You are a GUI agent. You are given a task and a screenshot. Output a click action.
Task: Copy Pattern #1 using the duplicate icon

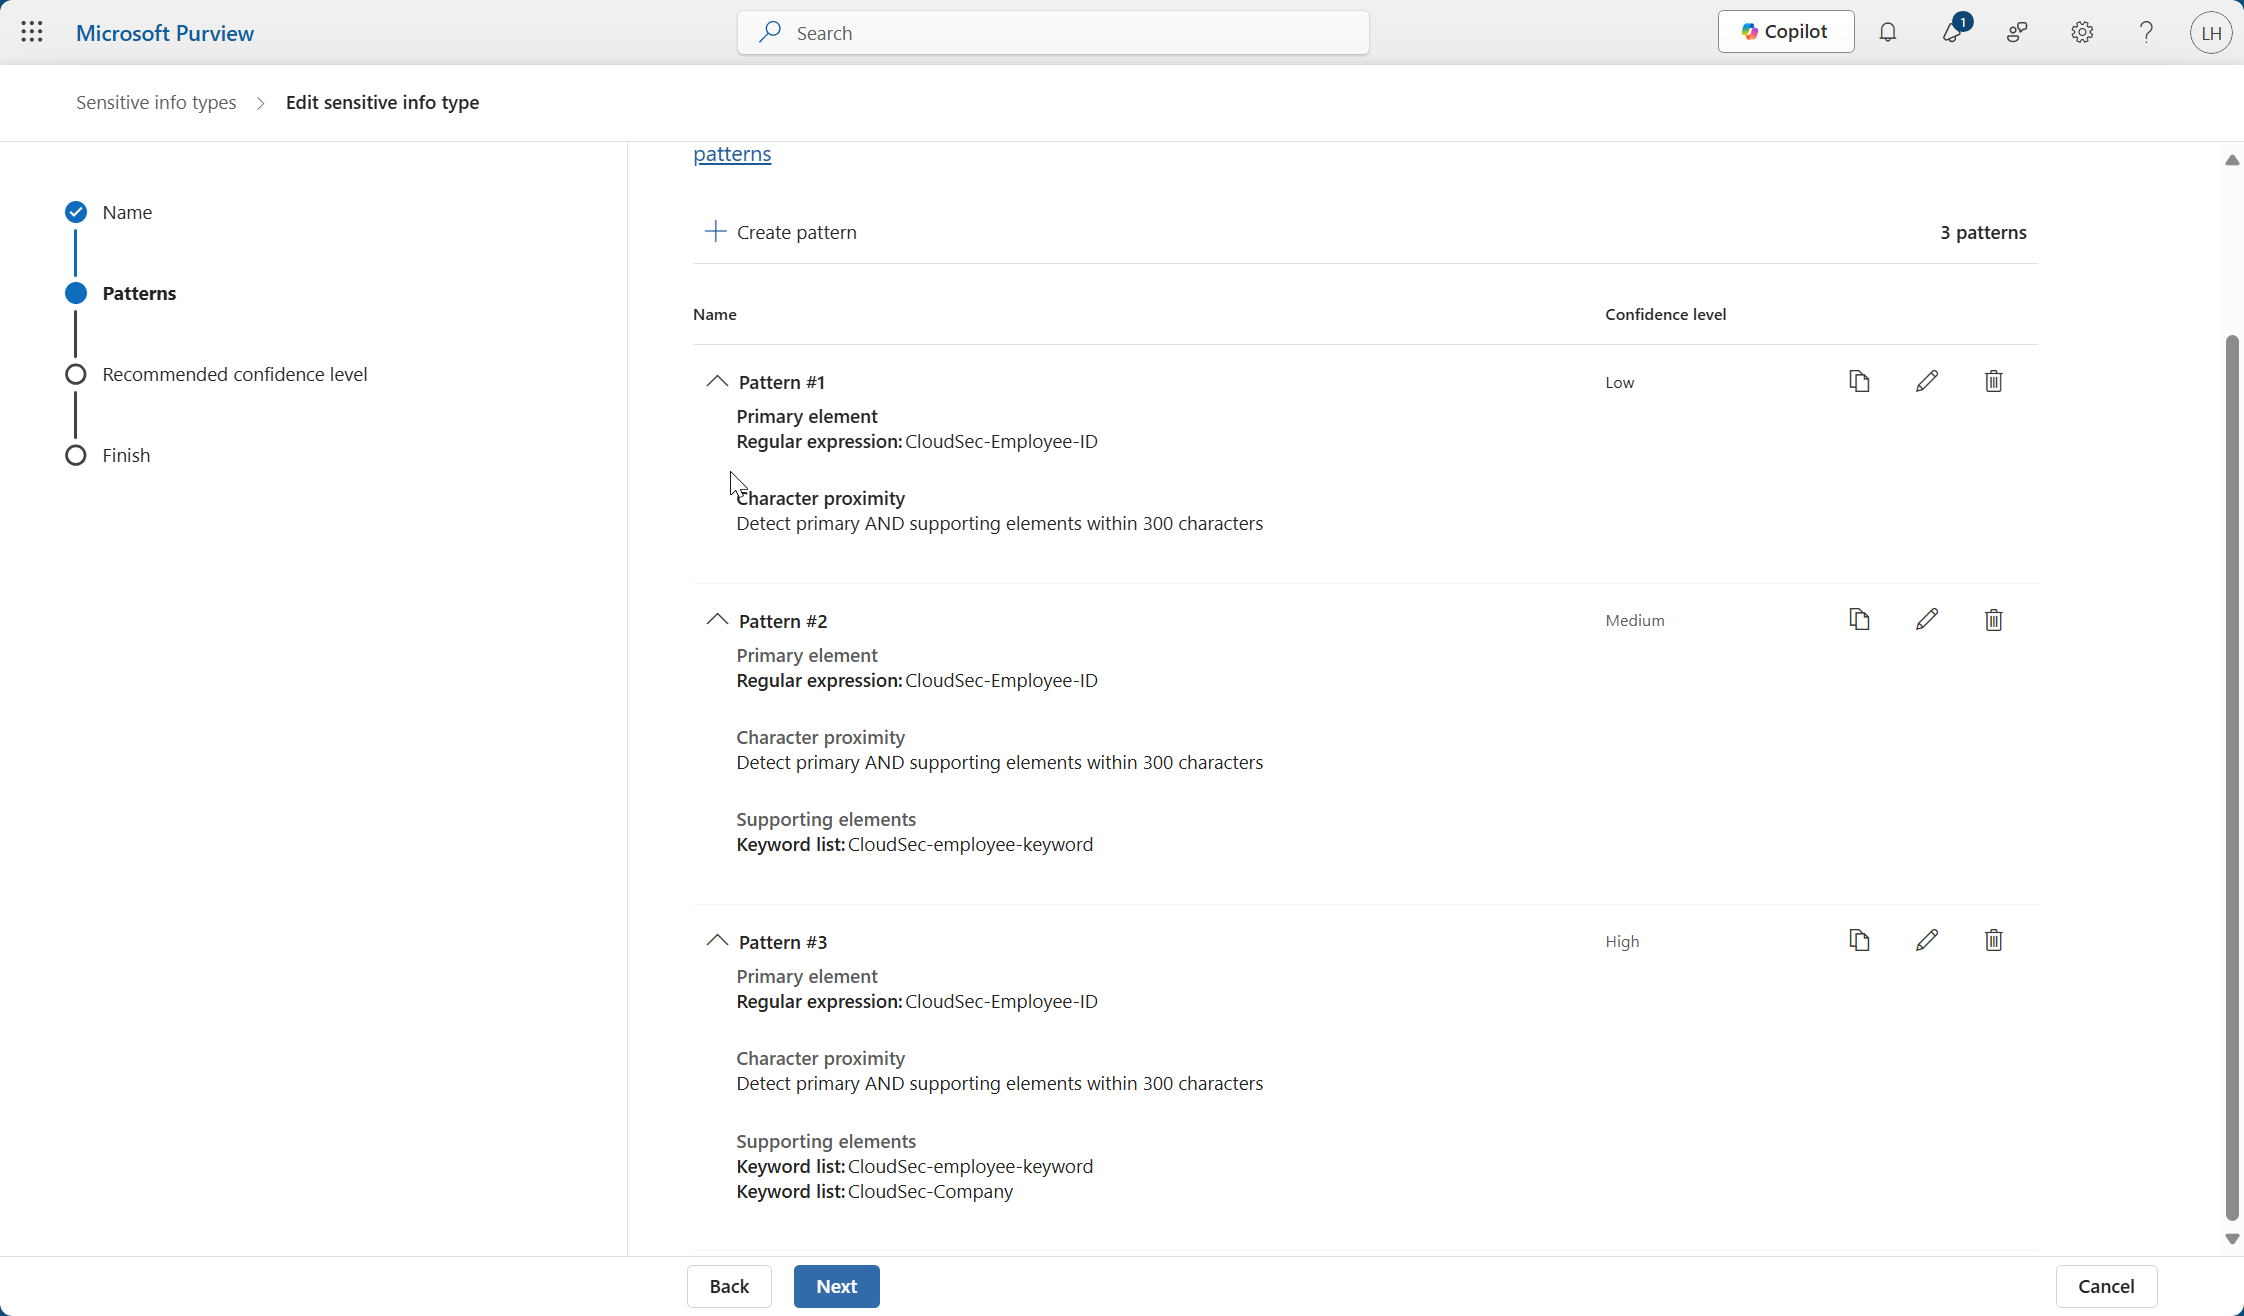pos(1859,381)
